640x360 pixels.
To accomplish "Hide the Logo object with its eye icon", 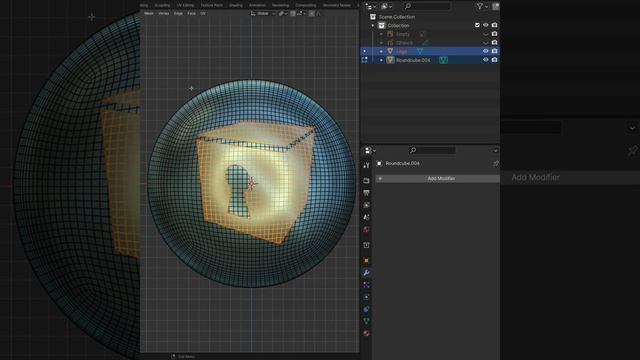I will pyautogui.click(x=486, y=51).
